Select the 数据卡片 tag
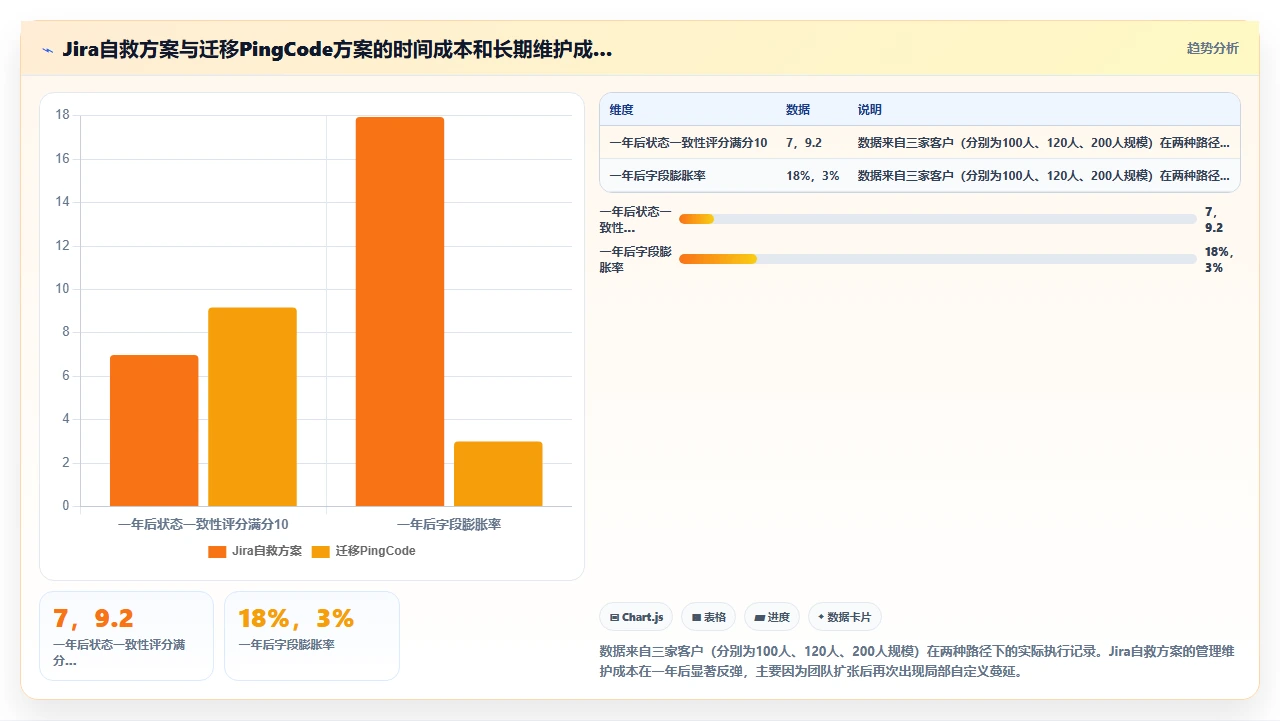Screen dimensions: 1280x721 845,617
